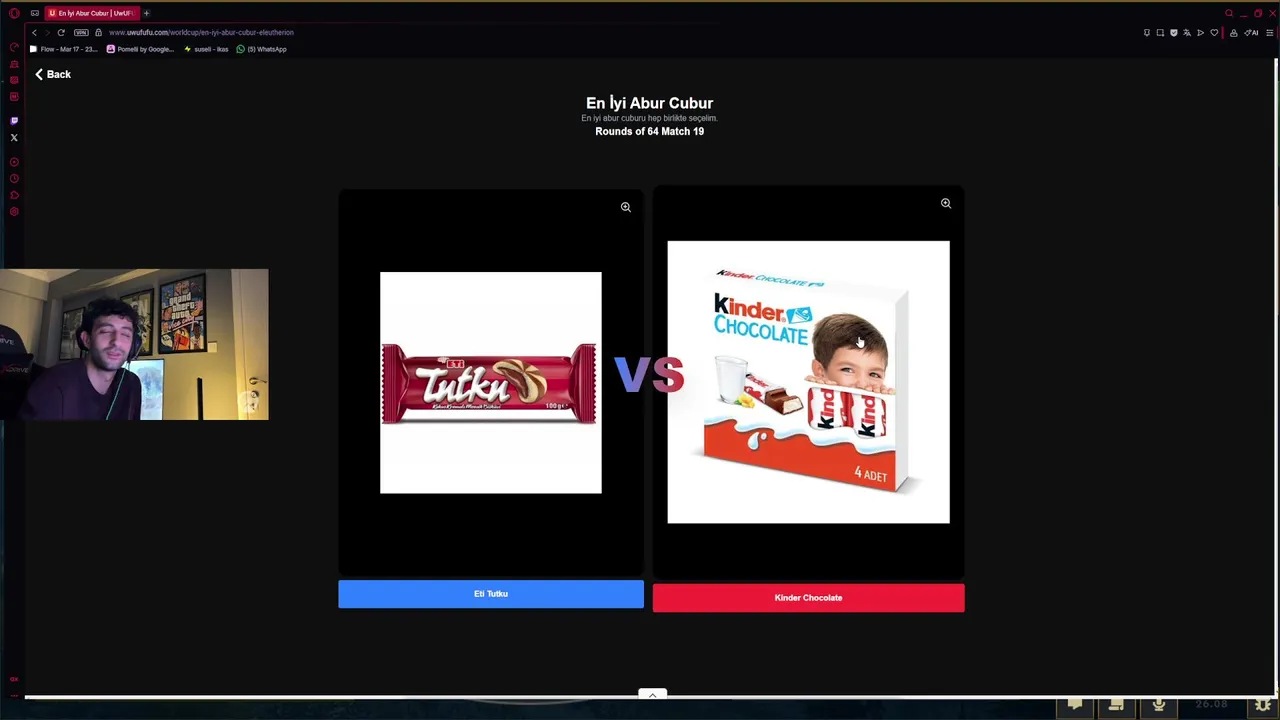Click the Eti Tutku product image

click(491, 383)
